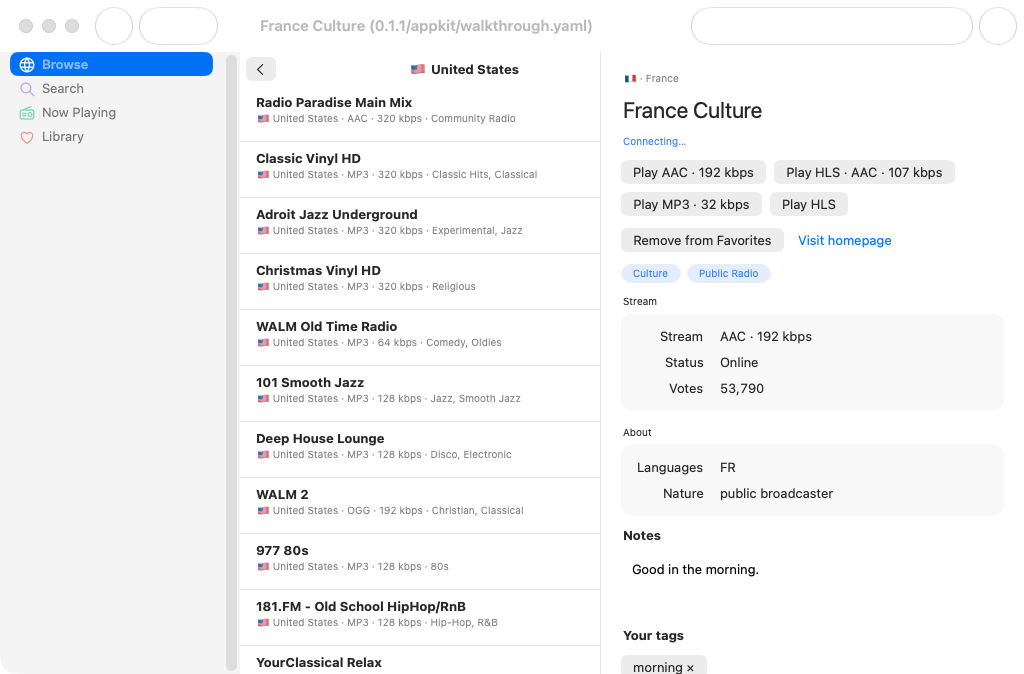The height and width of the screenshot is (674, 1024).
Task: Click the Languages value FR
Action: (728, 468)
